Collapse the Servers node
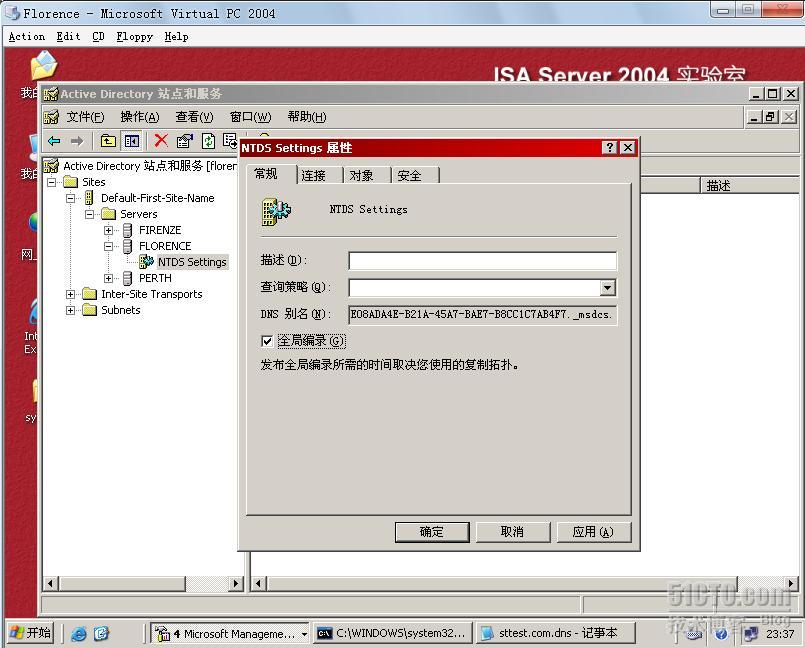 (x=90, y=214)
